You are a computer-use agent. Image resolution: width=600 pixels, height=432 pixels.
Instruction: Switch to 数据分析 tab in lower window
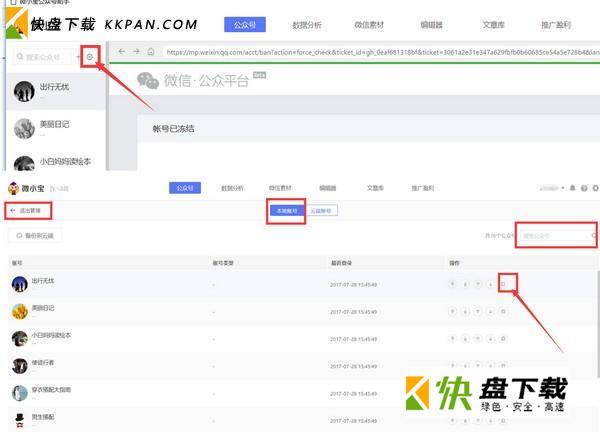click(232, 188)
